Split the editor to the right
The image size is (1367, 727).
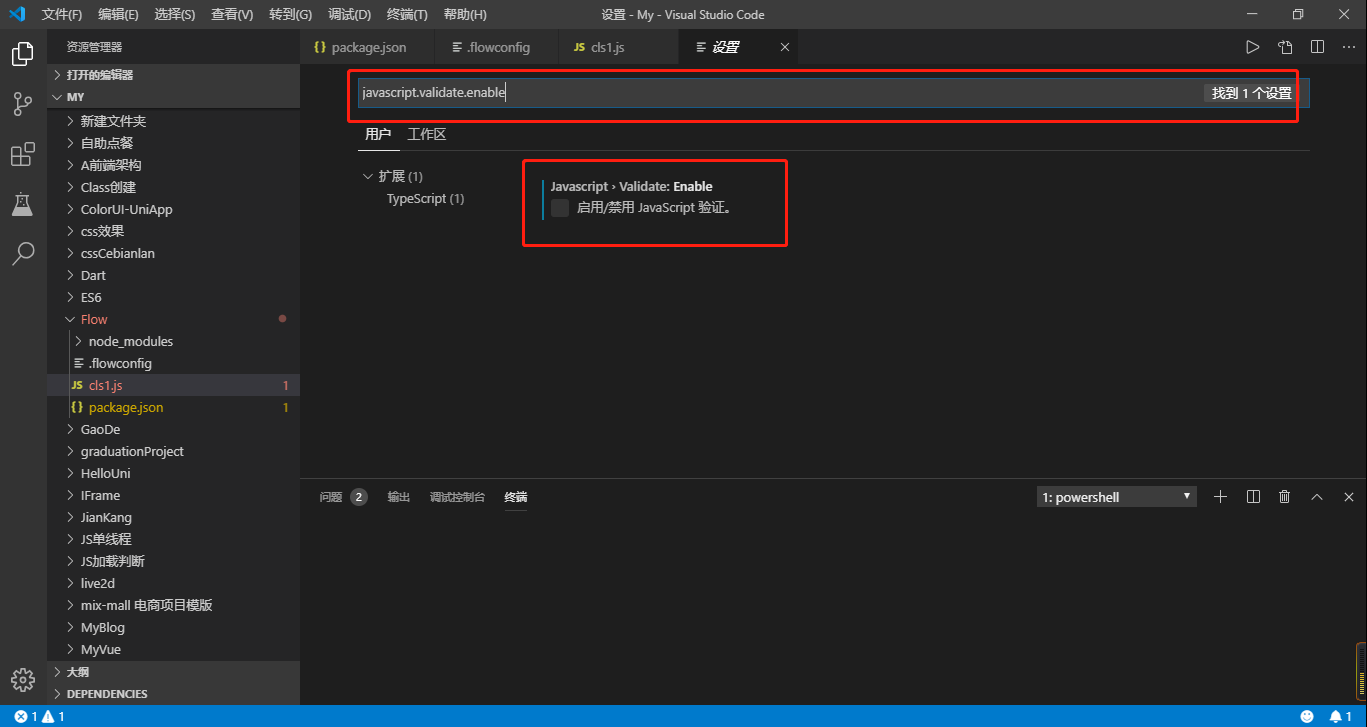(1317, 47)
